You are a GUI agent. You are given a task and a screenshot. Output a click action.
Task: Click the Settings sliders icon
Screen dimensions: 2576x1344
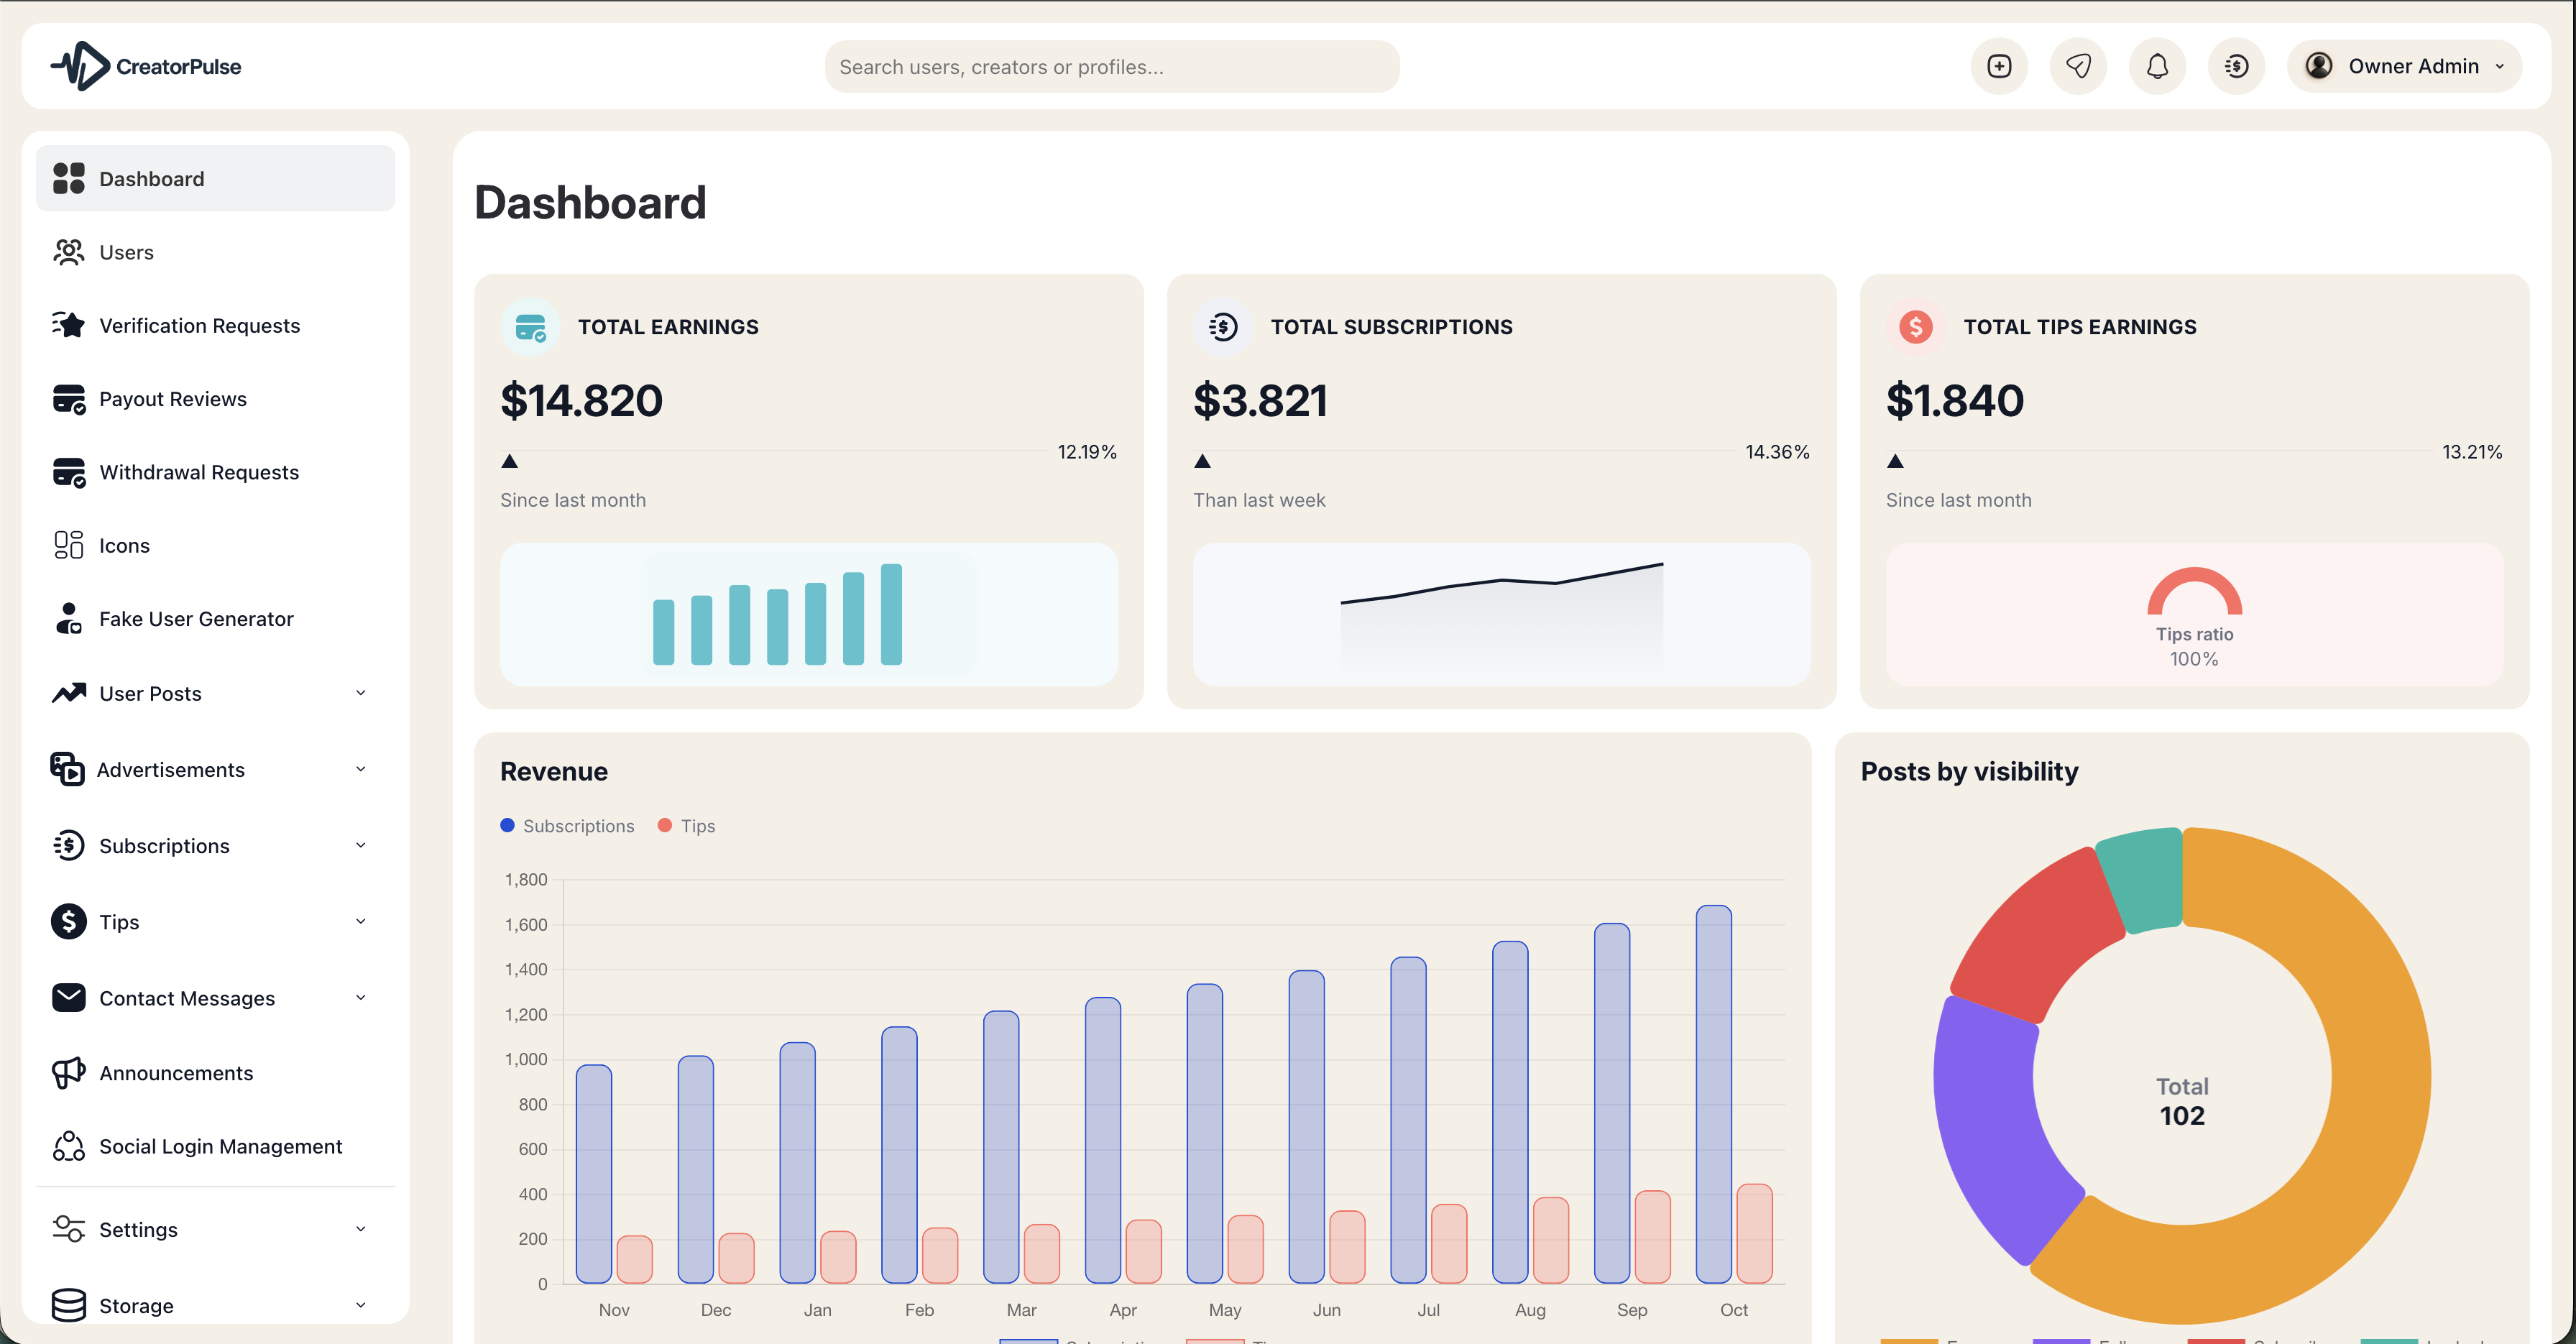(68, 1229)
